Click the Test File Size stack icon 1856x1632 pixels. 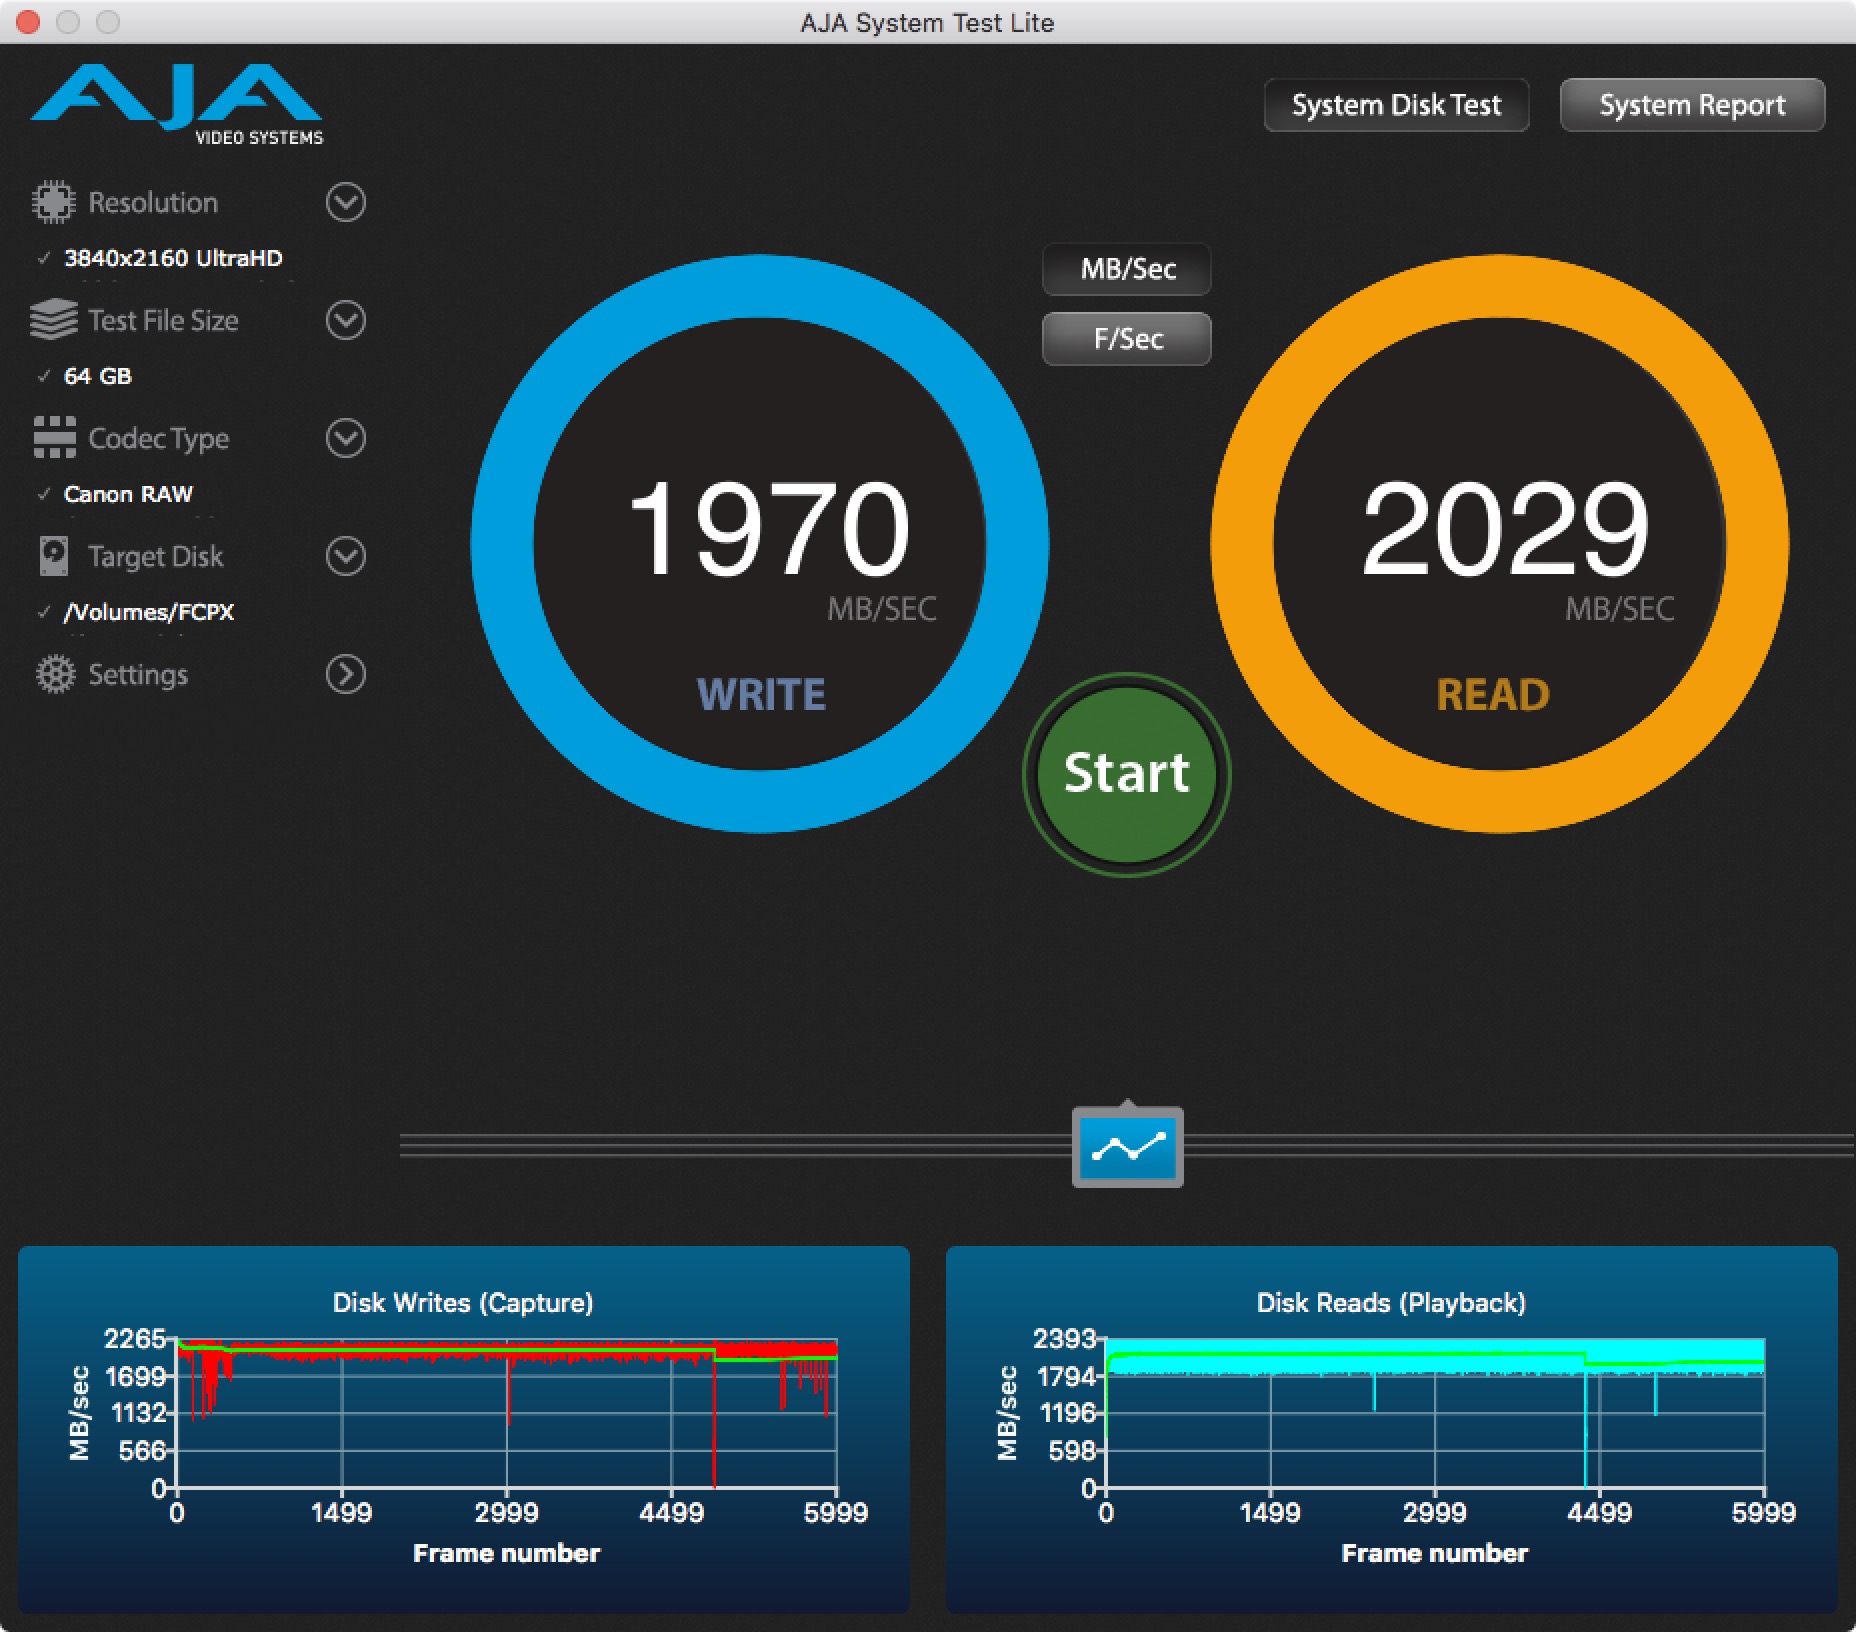point(53,320)
